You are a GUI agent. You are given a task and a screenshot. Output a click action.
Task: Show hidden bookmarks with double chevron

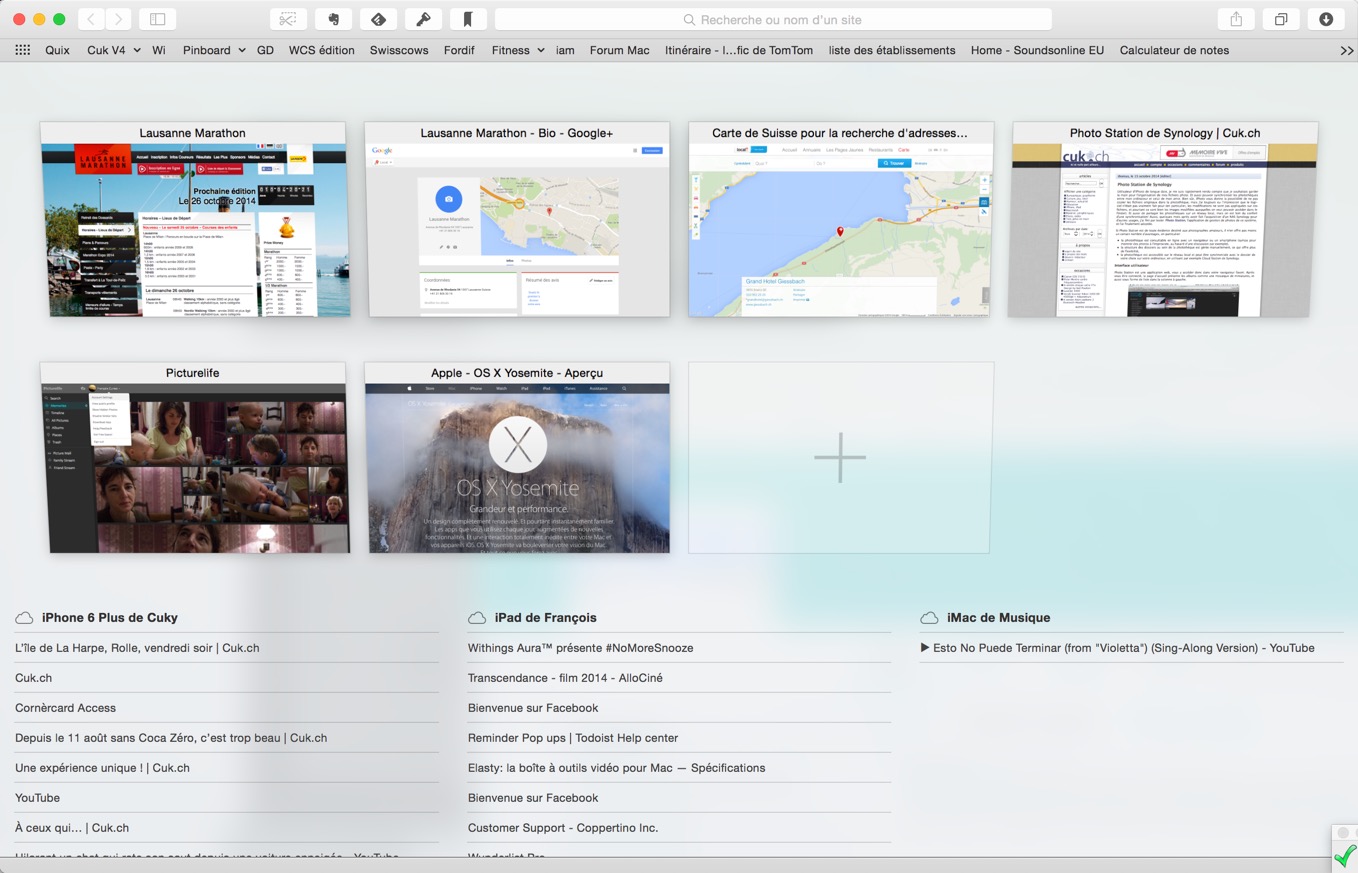[x=1346, y=51]
